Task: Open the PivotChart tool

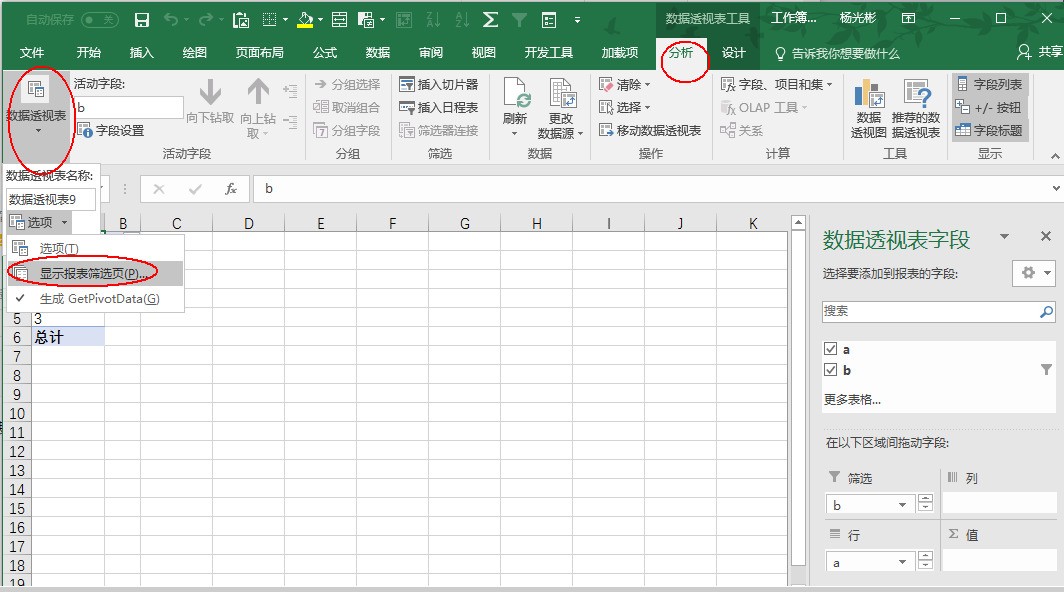Action: [x=869, y=109]
